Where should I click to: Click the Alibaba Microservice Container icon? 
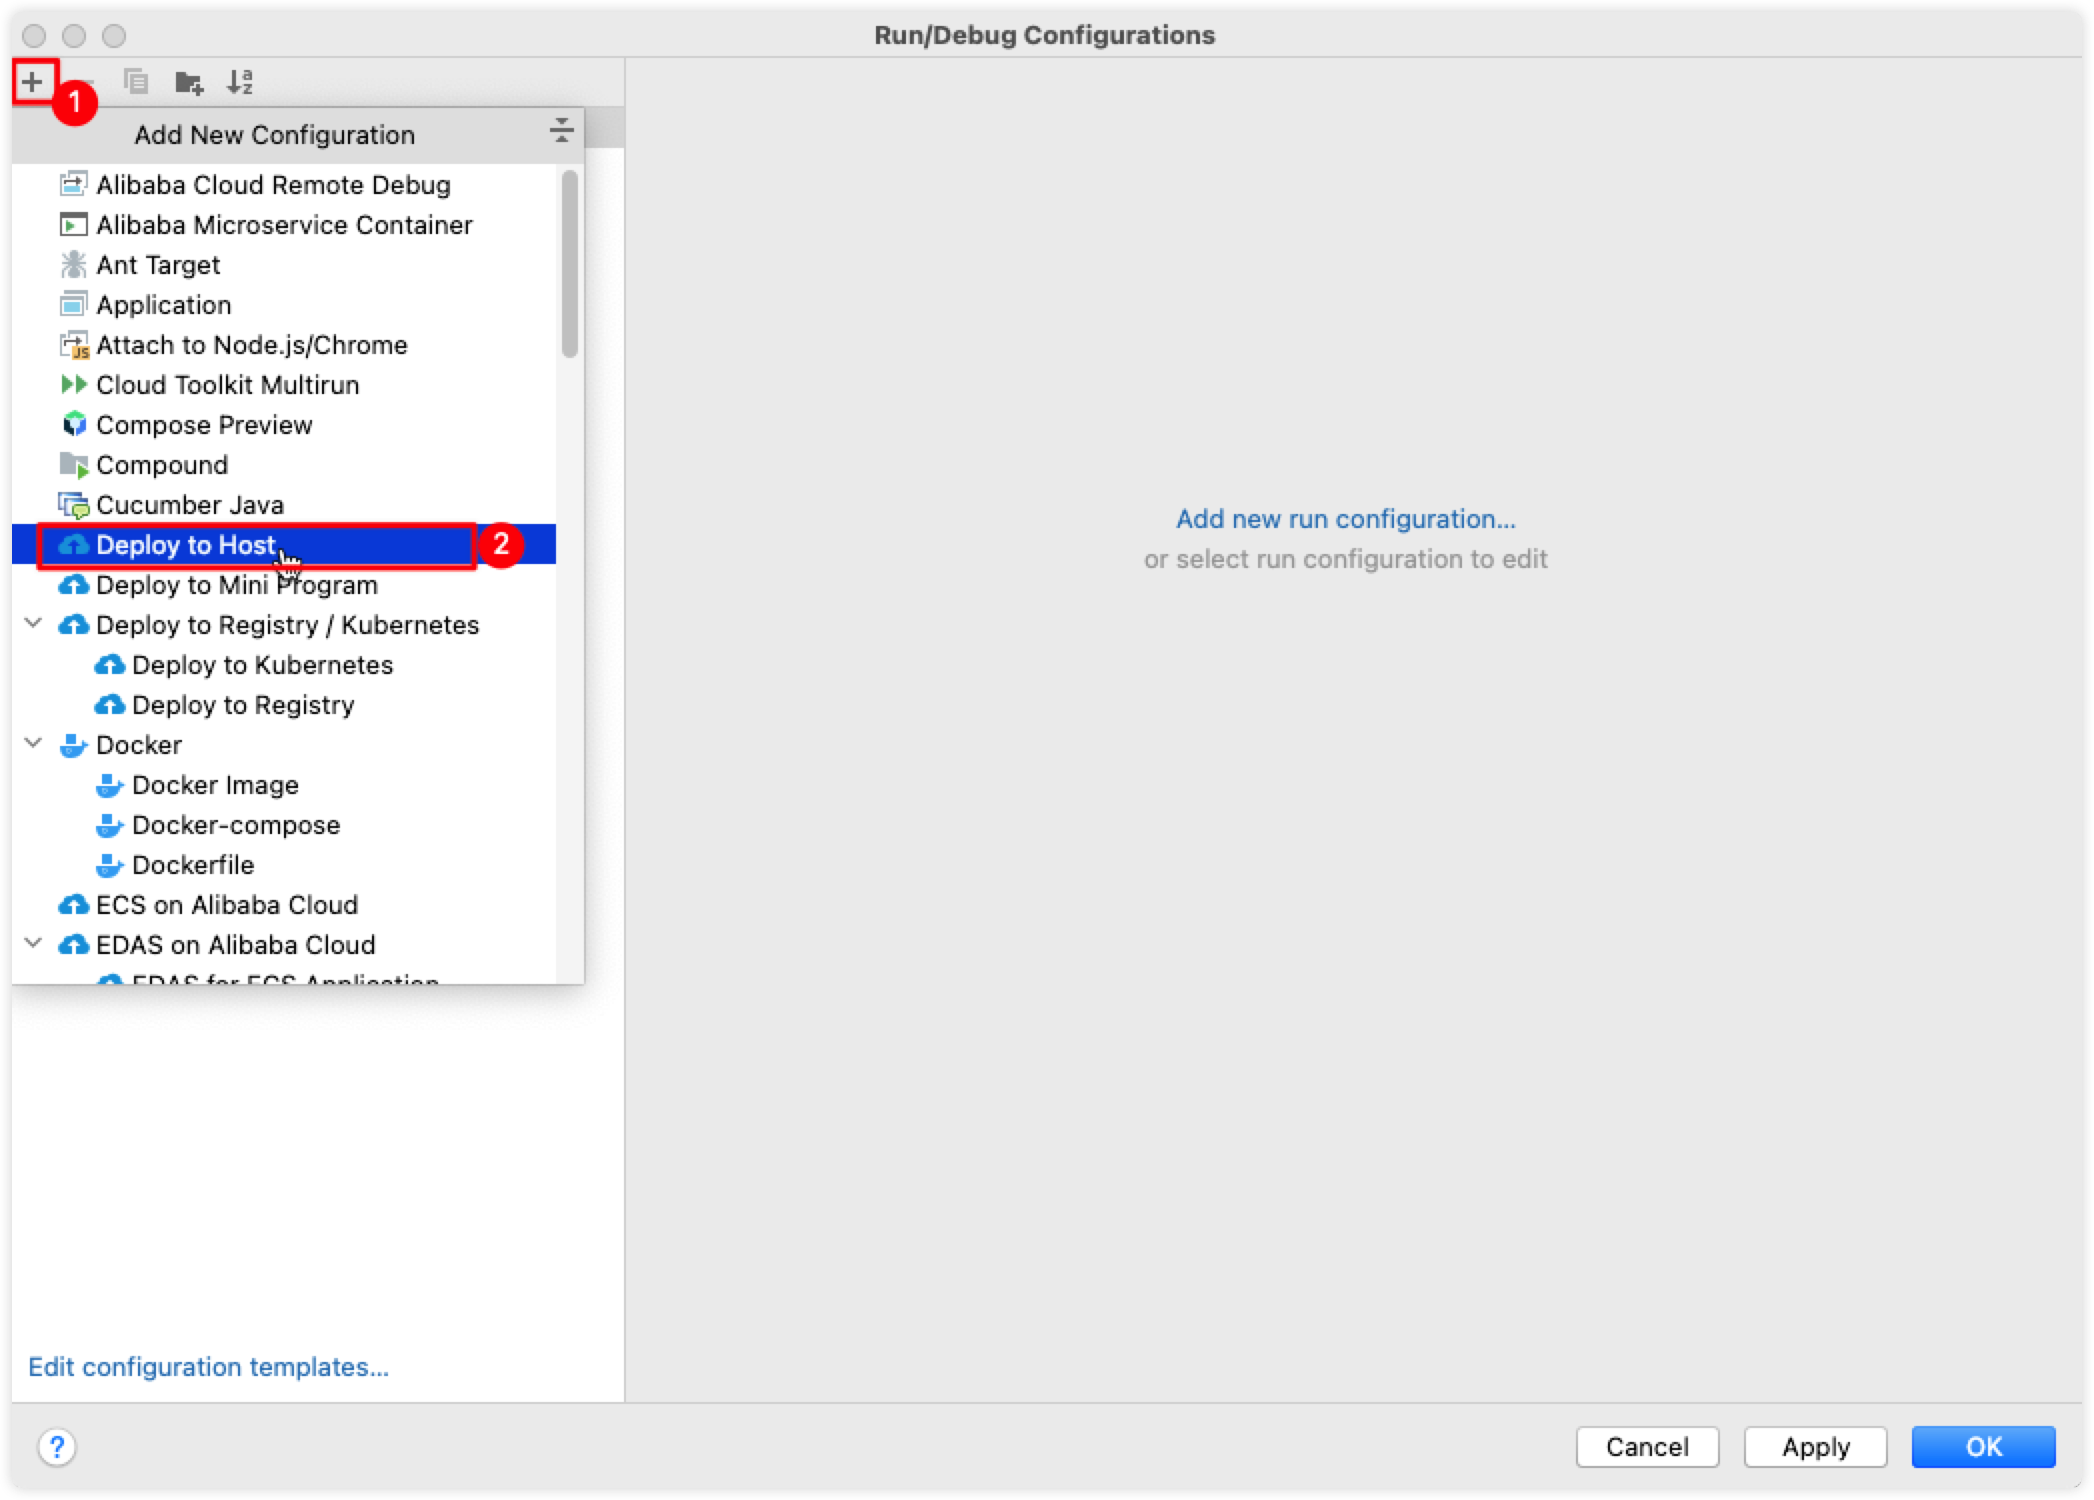pyautogui.click(x=73, y=224)
